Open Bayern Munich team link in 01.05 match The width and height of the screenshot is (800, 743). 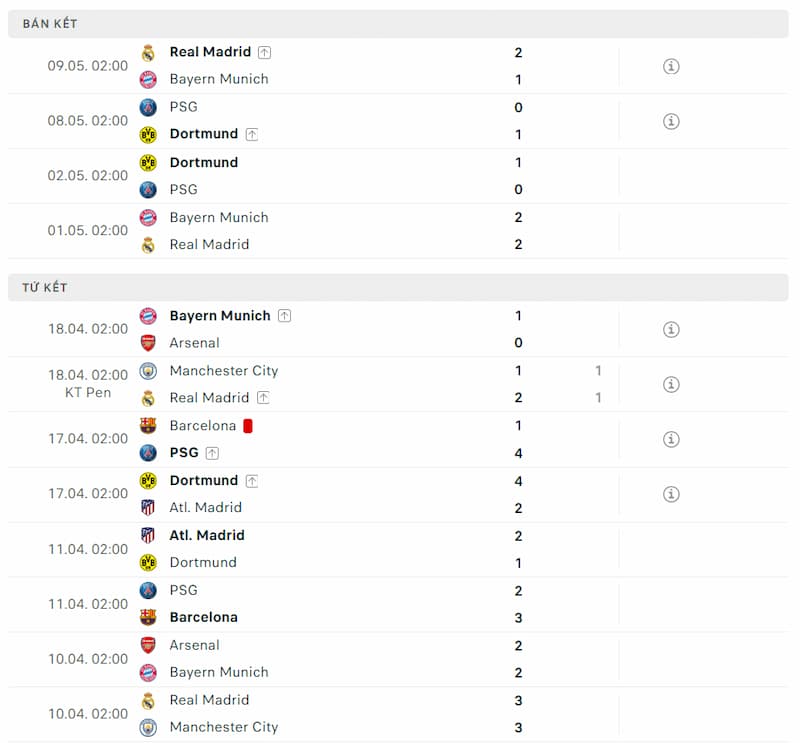click(219, 217)
